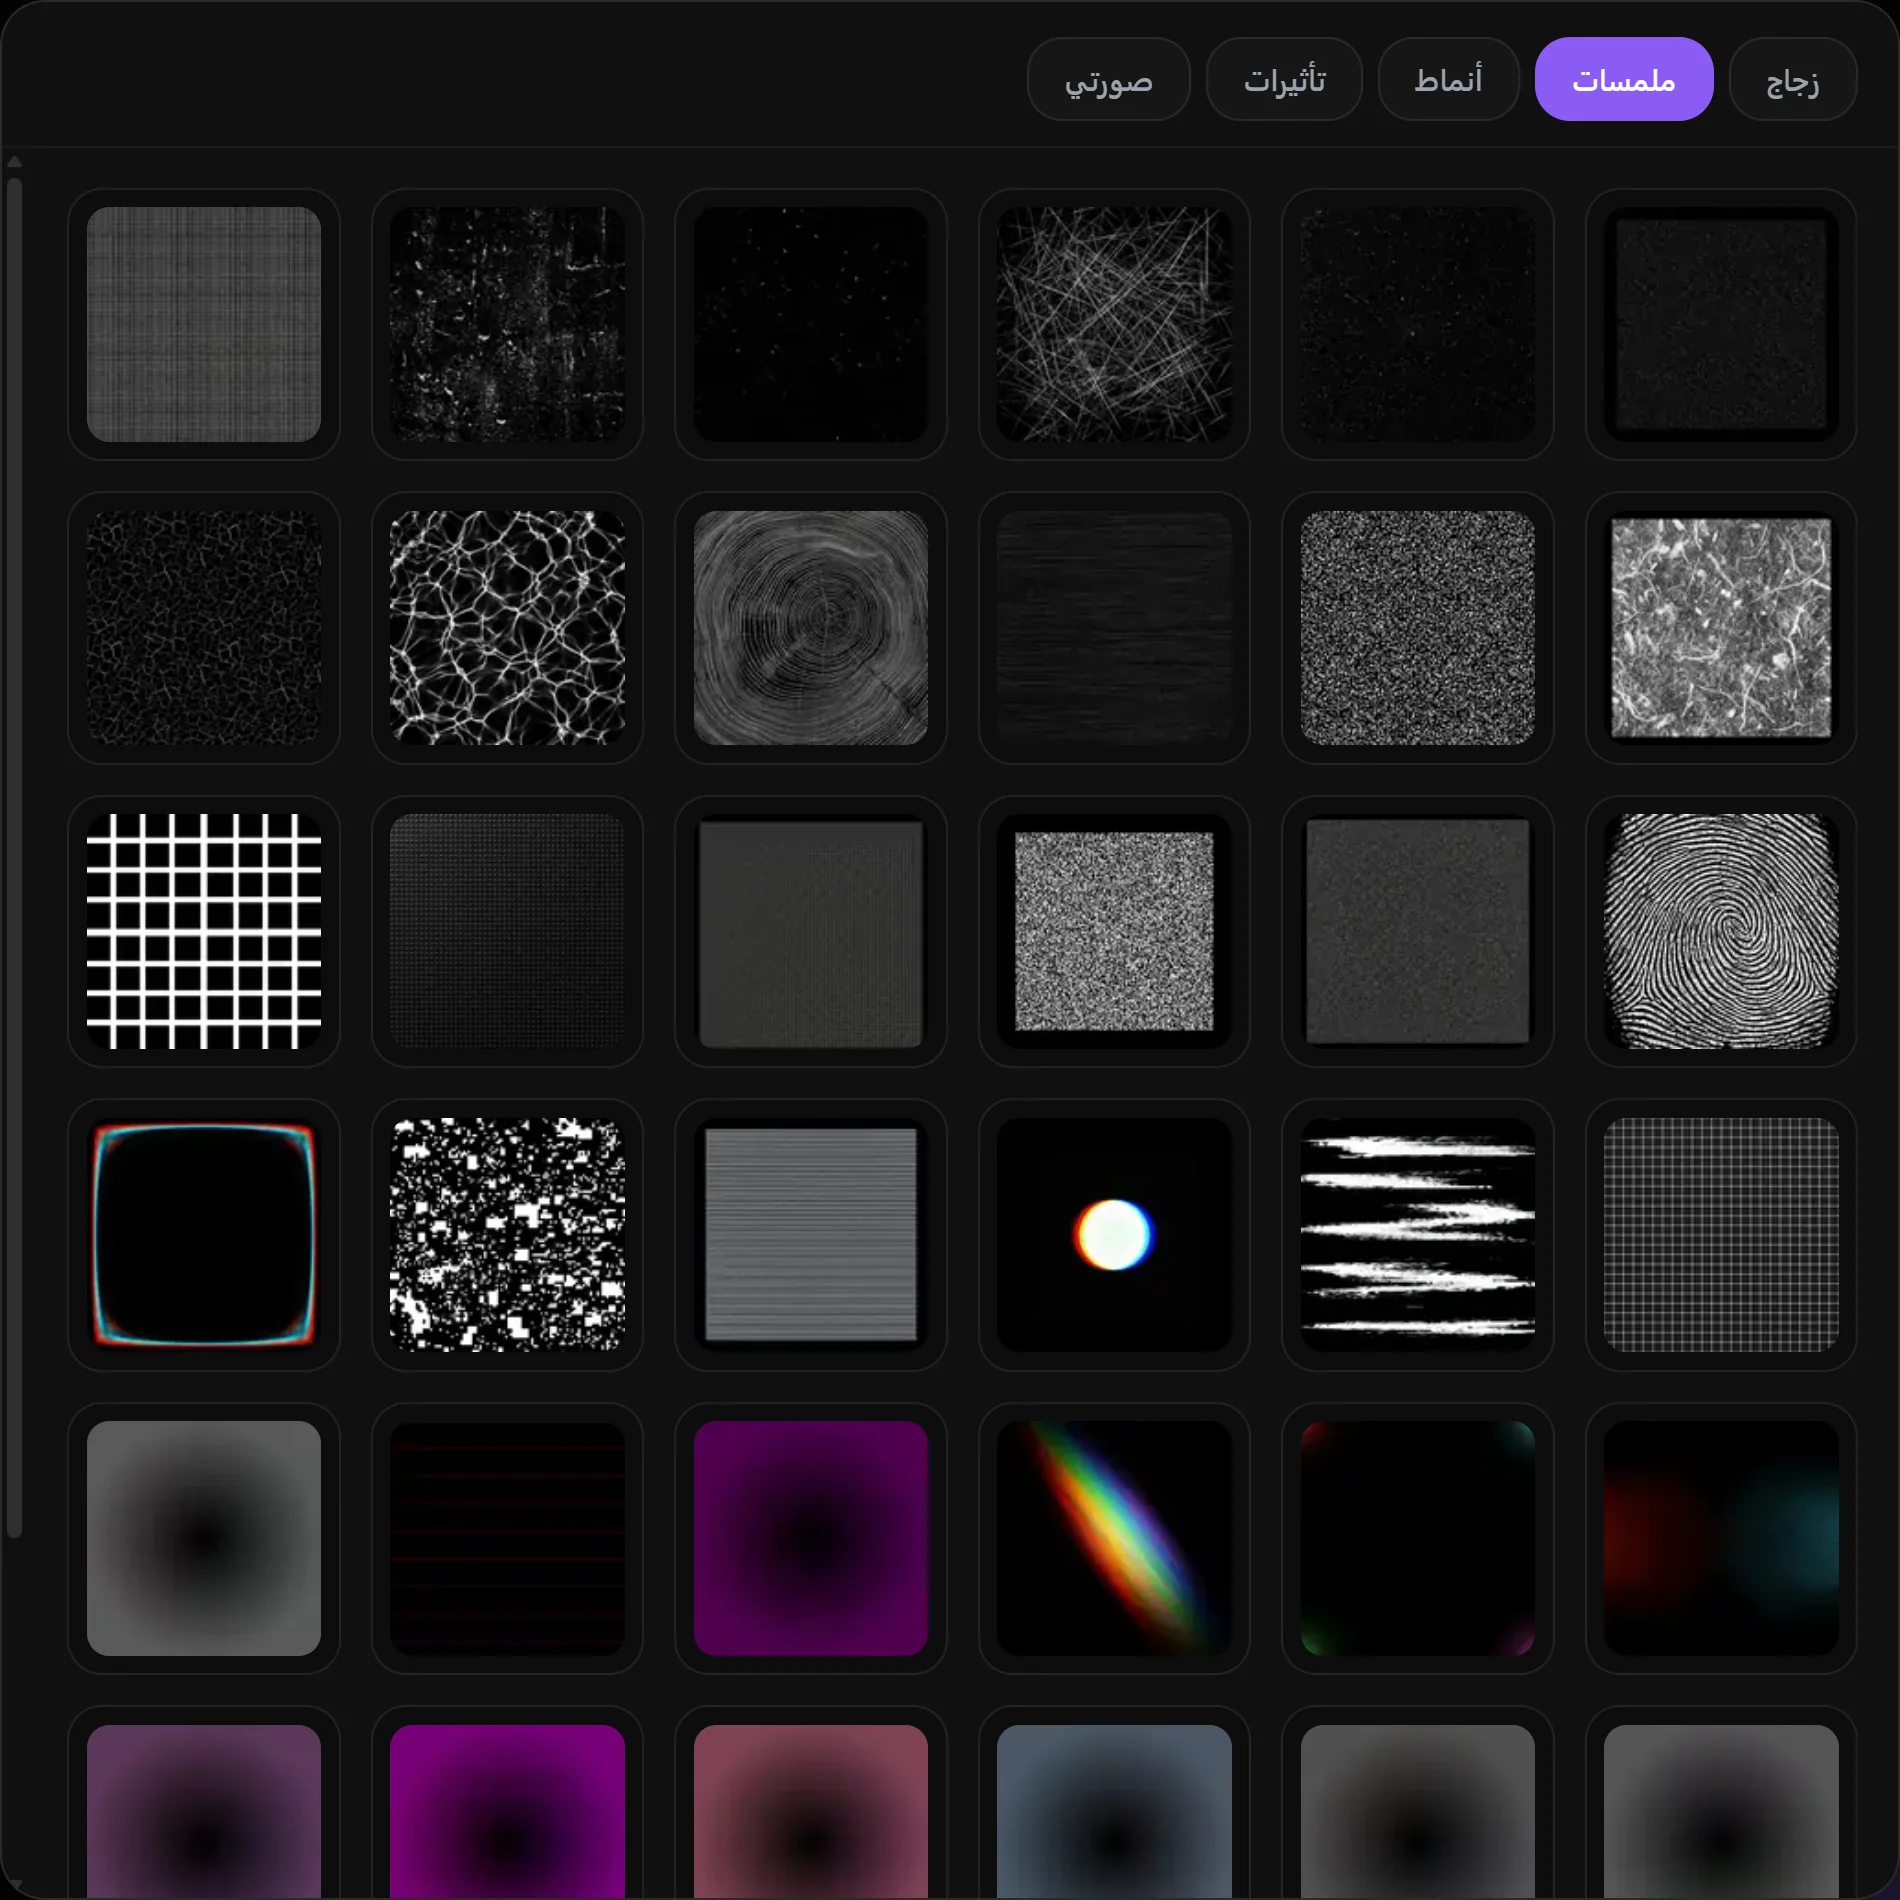Choose the fingerprint swirl texture
Screen dimensions: 1900x1900
1721,931
